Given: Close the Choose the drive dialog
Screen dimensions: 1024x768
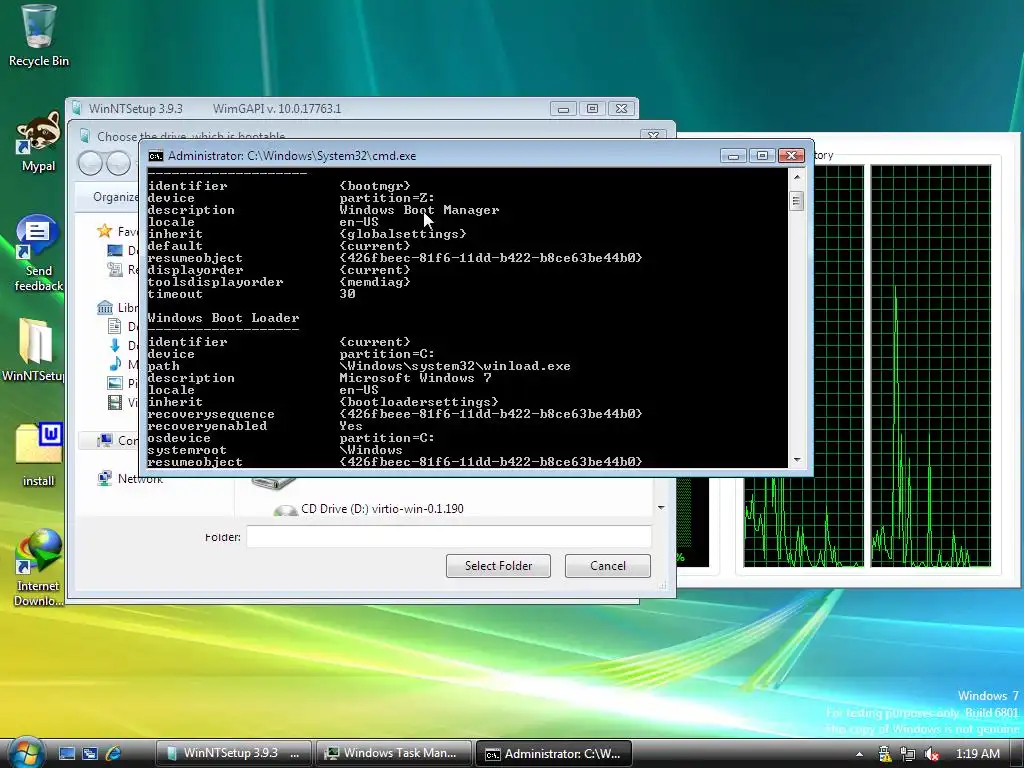Looking at the screenshot, I should pos(653,135).
